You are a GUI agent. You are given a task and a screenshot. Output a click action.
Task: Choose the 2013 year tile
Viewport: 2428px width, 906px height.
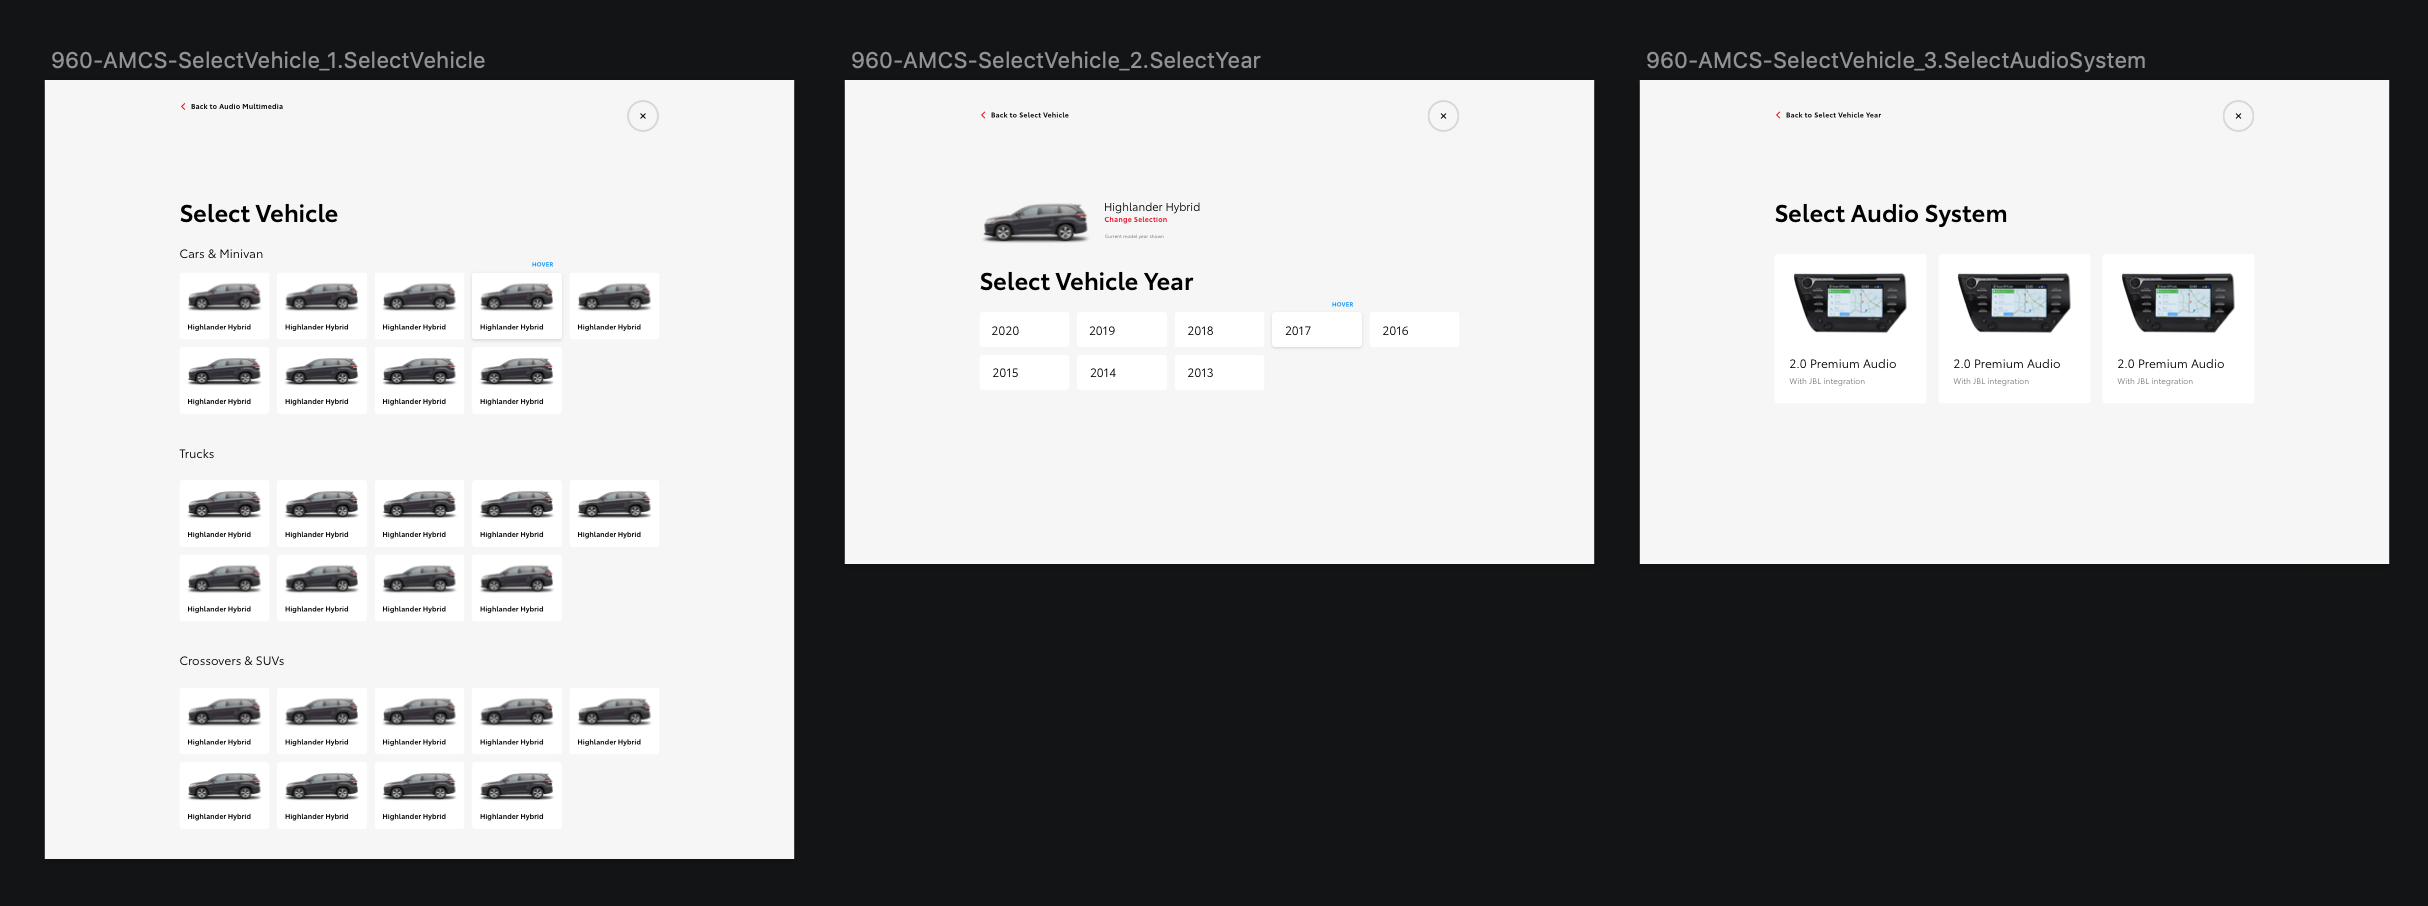1219,372
